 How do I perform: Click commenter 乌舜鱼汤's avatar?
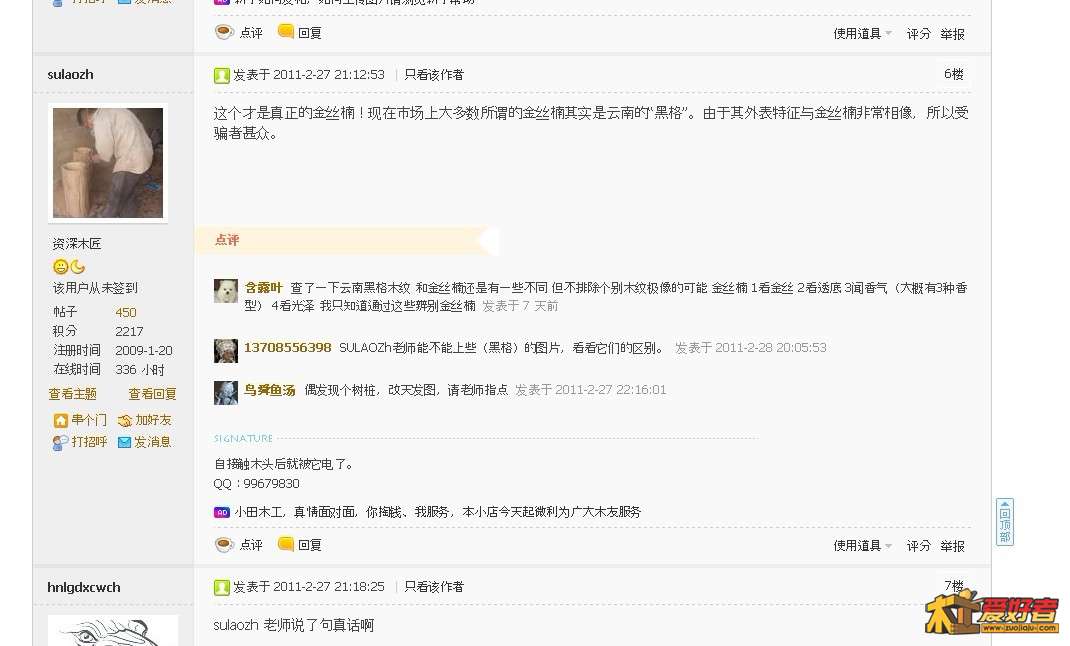coord(226,392)
